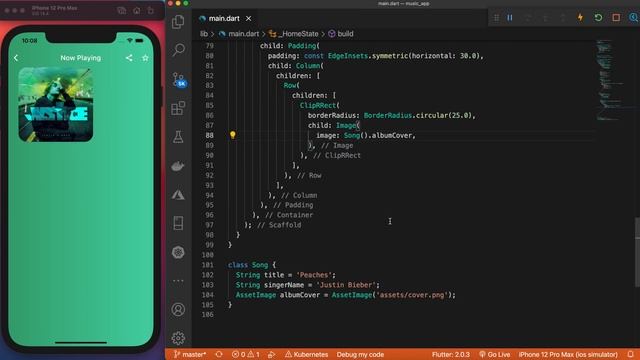This screenshot has width=640, height=360.
Task: Show additional views via the ellipsis icon
Action: [x=178, y=281]
